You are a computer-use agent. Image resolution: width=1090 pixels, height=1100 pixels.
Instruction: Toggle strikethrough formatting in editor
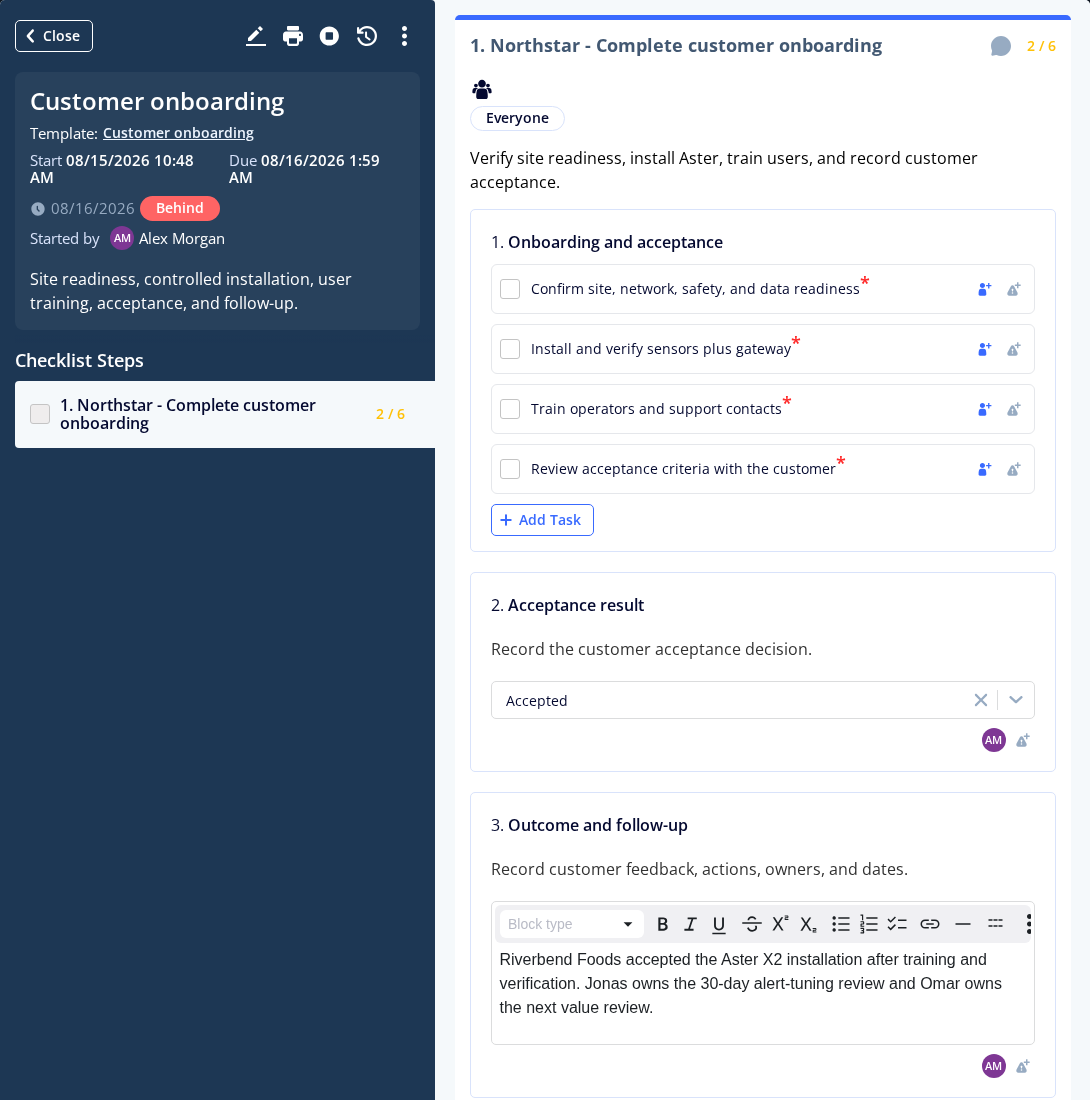751,924
